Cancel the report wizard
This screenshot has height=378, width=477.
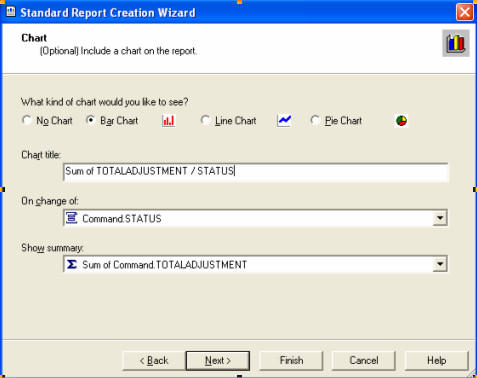pos(364,361)
